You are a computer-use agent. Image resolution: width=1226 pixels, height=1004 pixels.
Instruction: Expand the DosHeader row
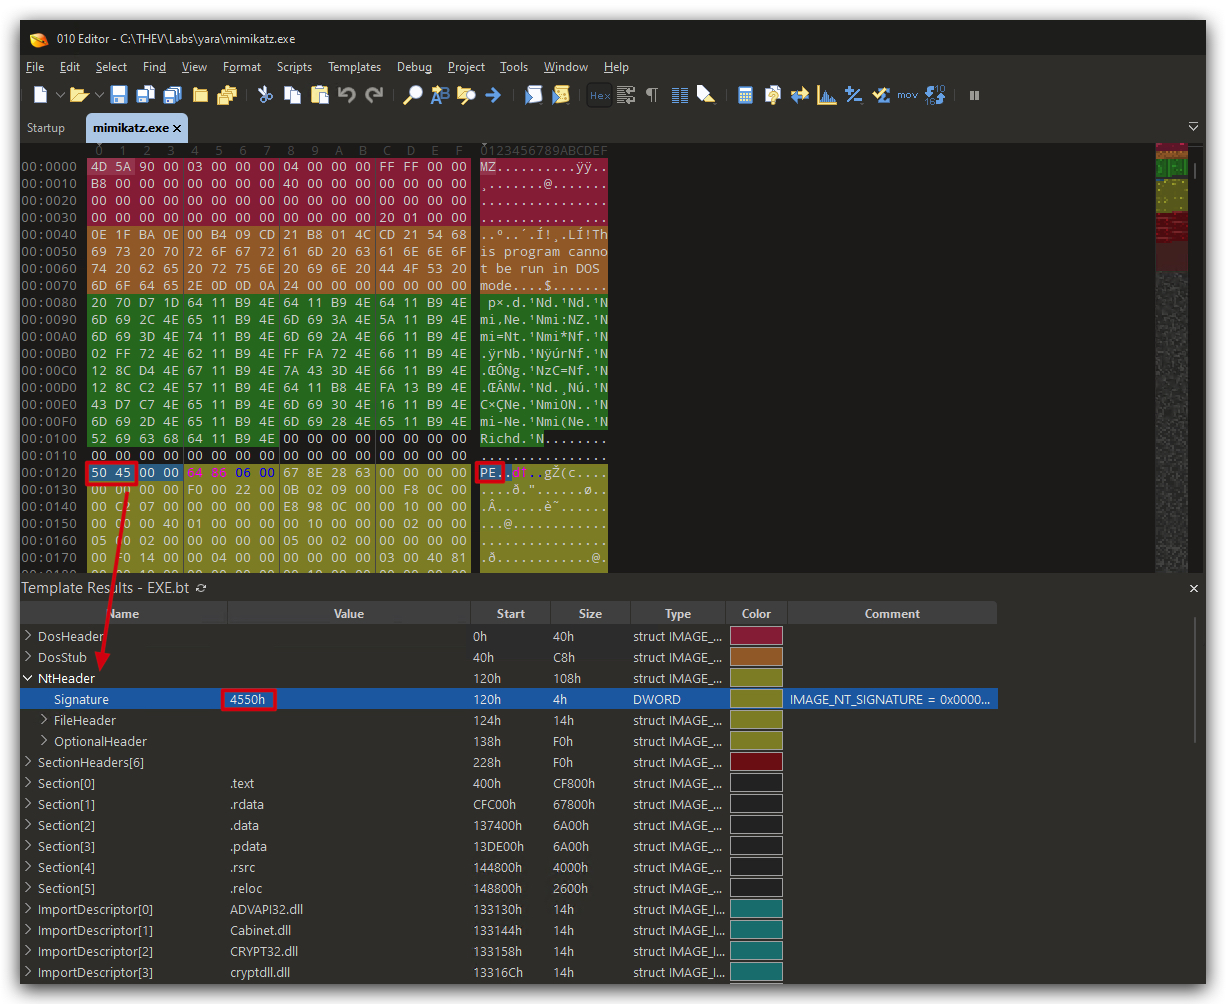[x=27, y=636]
